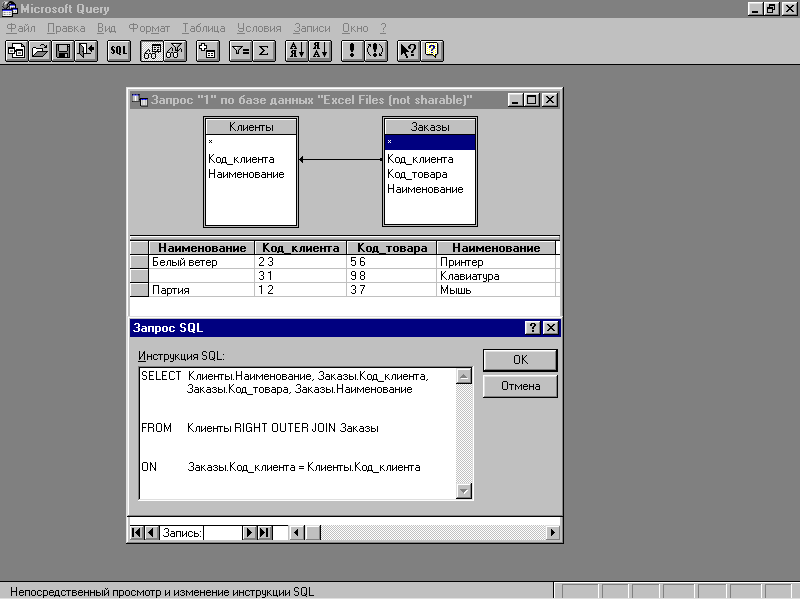Click the Мышь cell

496,290
